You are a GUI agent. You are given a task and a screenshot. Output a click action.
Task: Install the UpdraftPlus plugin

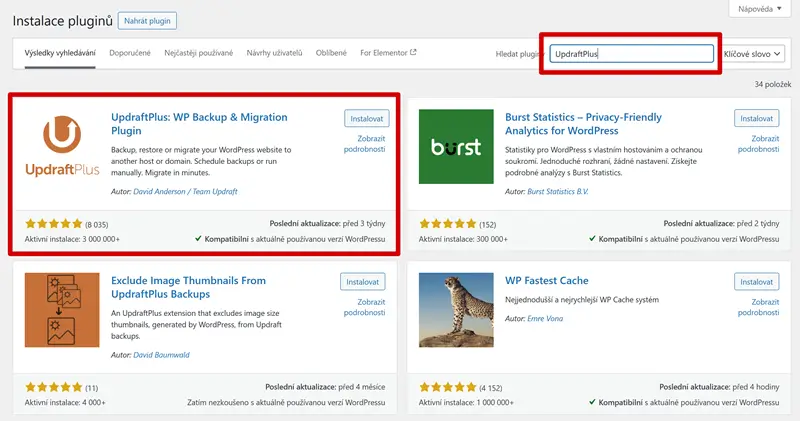[366, 118]
